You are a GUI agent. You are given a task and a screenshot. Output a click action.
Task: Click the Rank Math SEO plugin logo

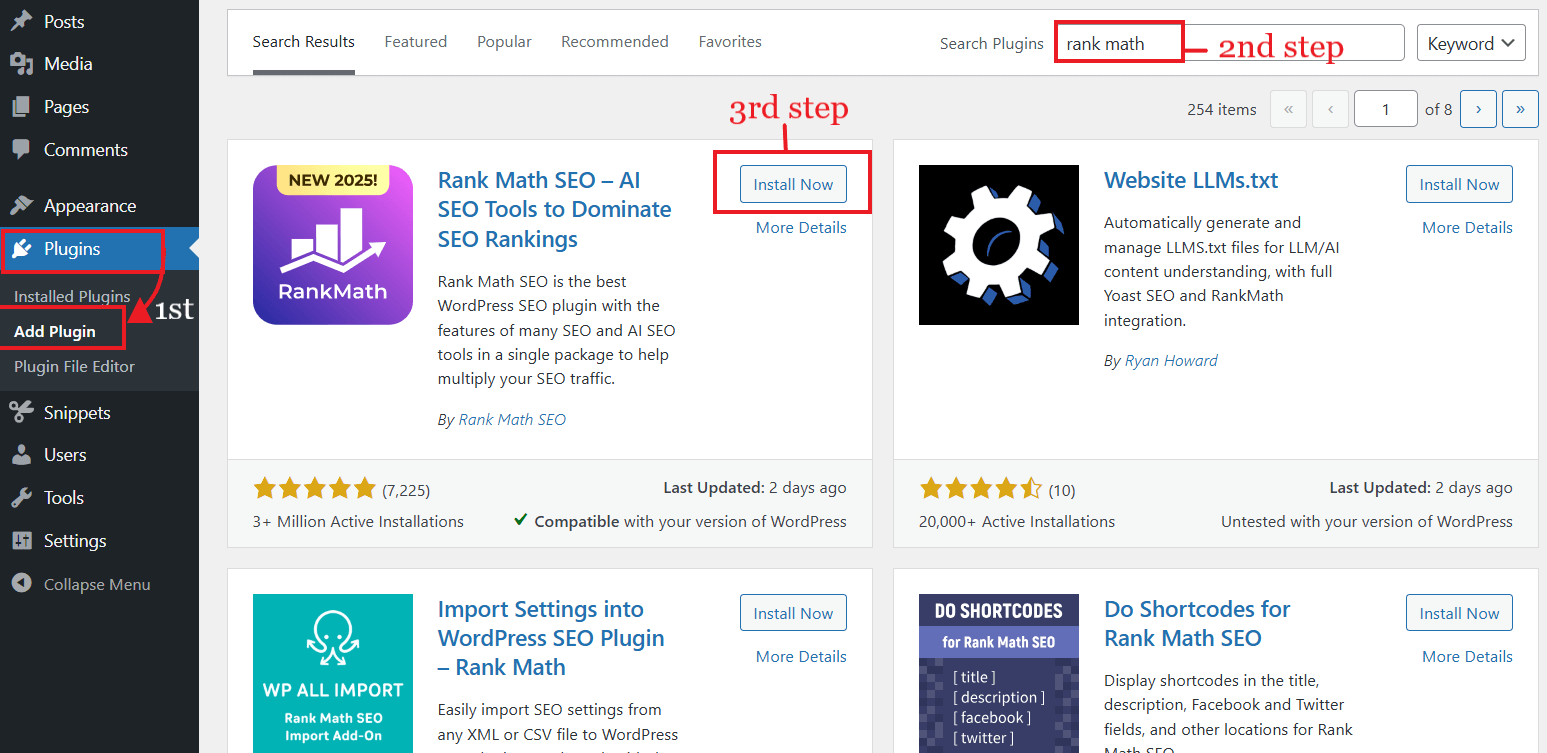(333, 245)
